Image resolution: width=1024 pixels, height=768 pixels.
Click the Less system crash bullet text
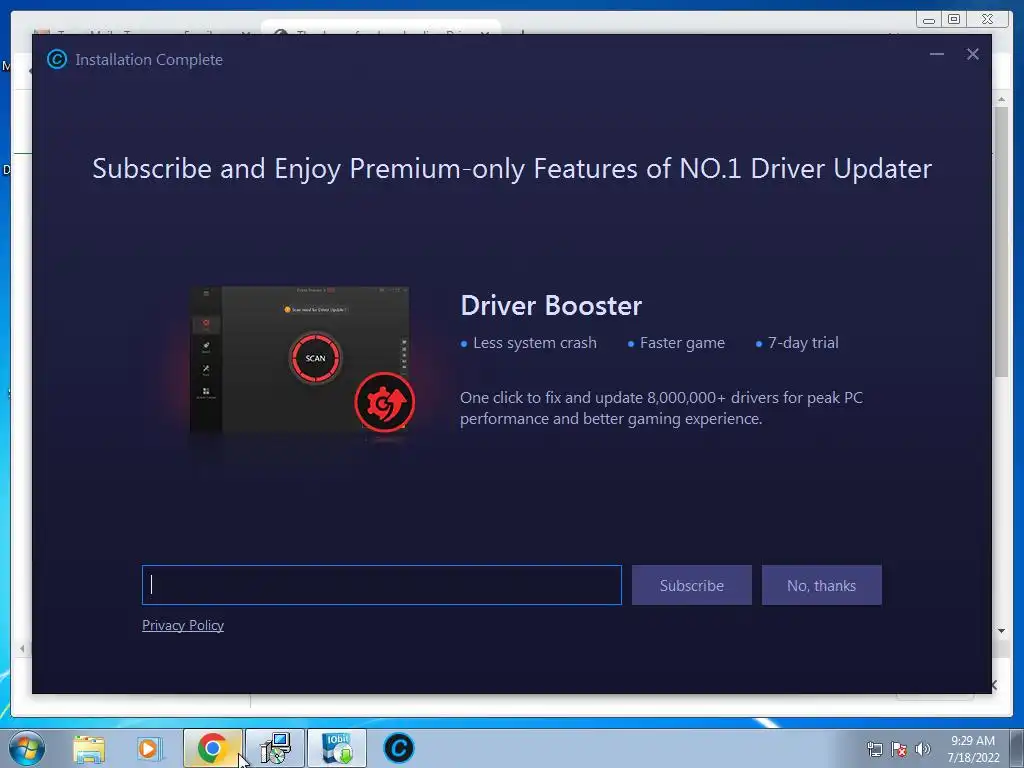(535, 343)
